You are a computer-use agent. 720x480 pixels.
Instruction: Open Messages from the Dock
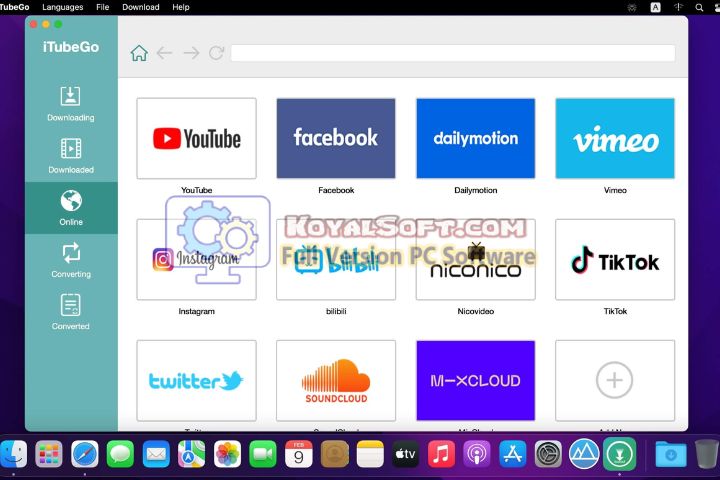click(120, 454)
